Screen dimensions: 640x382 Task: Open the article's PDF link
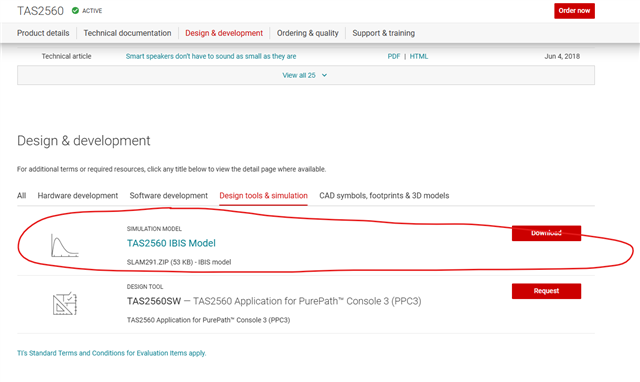pos(393,56)
